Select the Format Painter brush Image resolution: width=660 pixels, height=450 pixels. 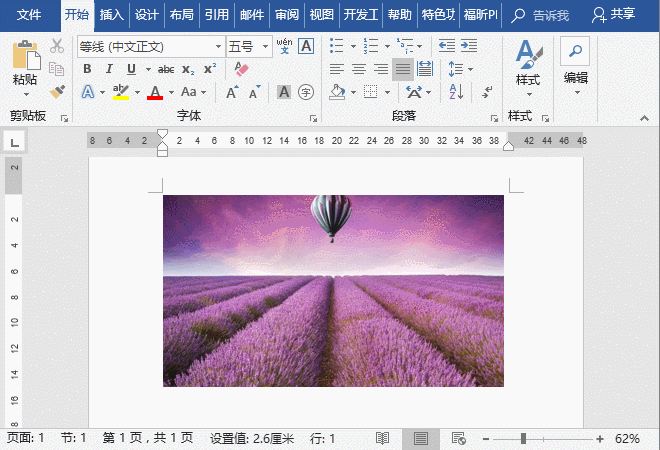coord(56,92)
